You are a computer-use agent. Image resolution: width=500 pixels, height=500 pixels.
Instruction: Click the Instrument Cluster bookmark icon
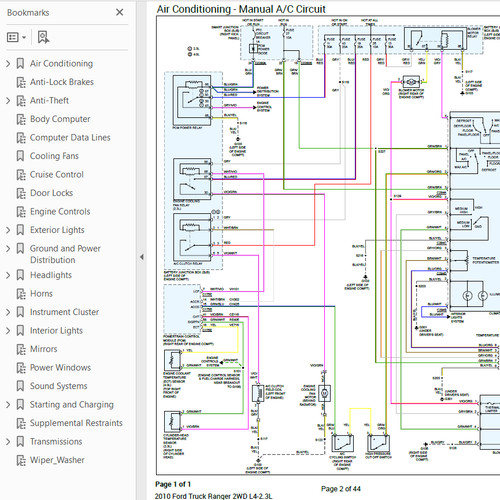coord(20,312)
